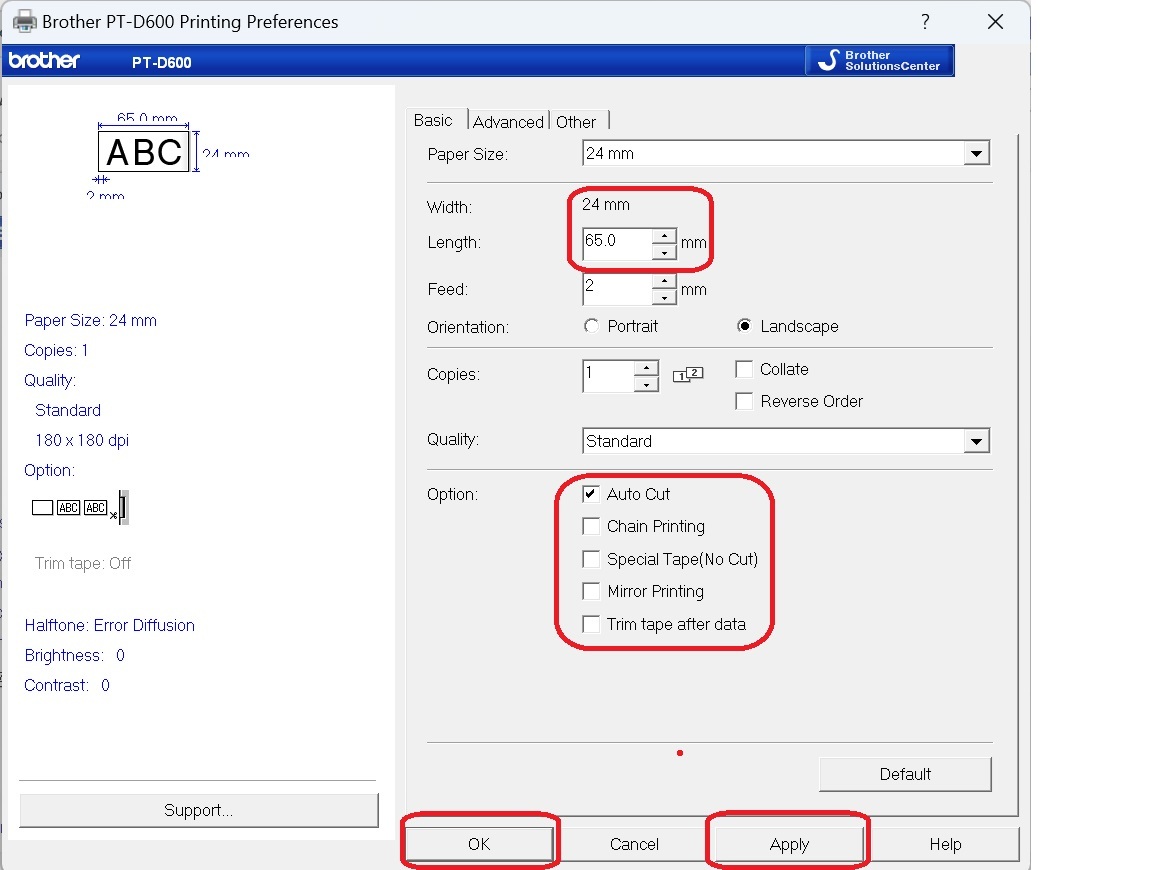Screen dimensions: 1152x870
Task: Click the tape cut option preview icon
Action: (80, 508)
